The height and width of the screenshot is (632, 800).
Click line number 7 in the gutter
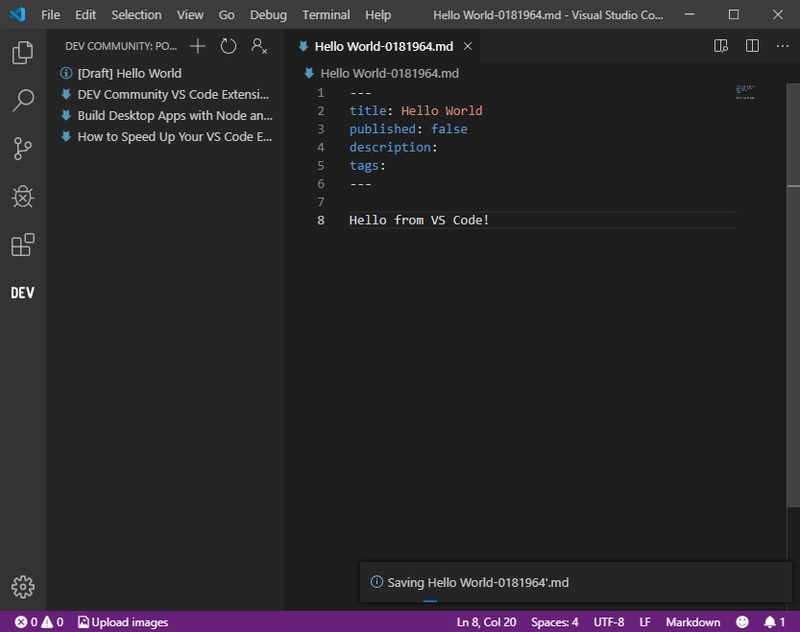tap(320, 202)
